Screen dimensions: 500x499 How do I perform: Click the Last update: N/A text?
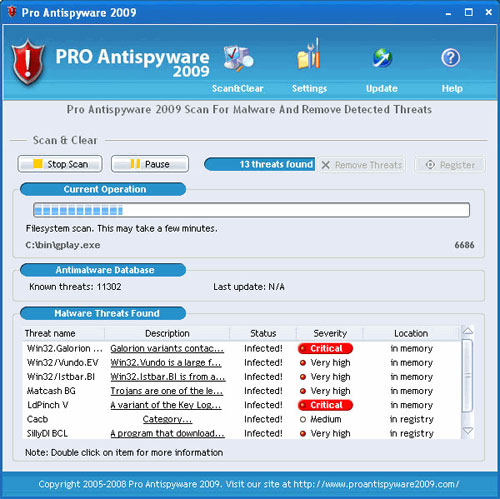pyautogui.click(x=249, y=287)
